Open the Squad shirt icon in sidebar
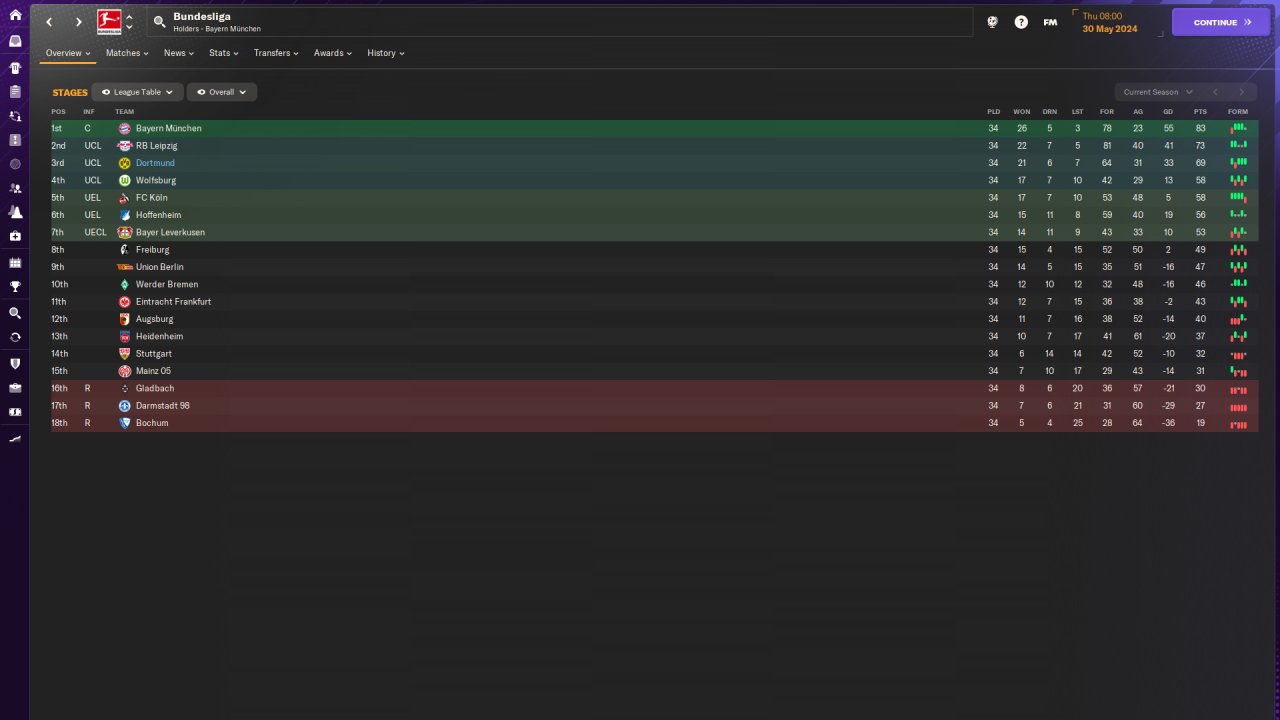The width and height of the screenshot is (1280, 720). (x=15, y=68)
